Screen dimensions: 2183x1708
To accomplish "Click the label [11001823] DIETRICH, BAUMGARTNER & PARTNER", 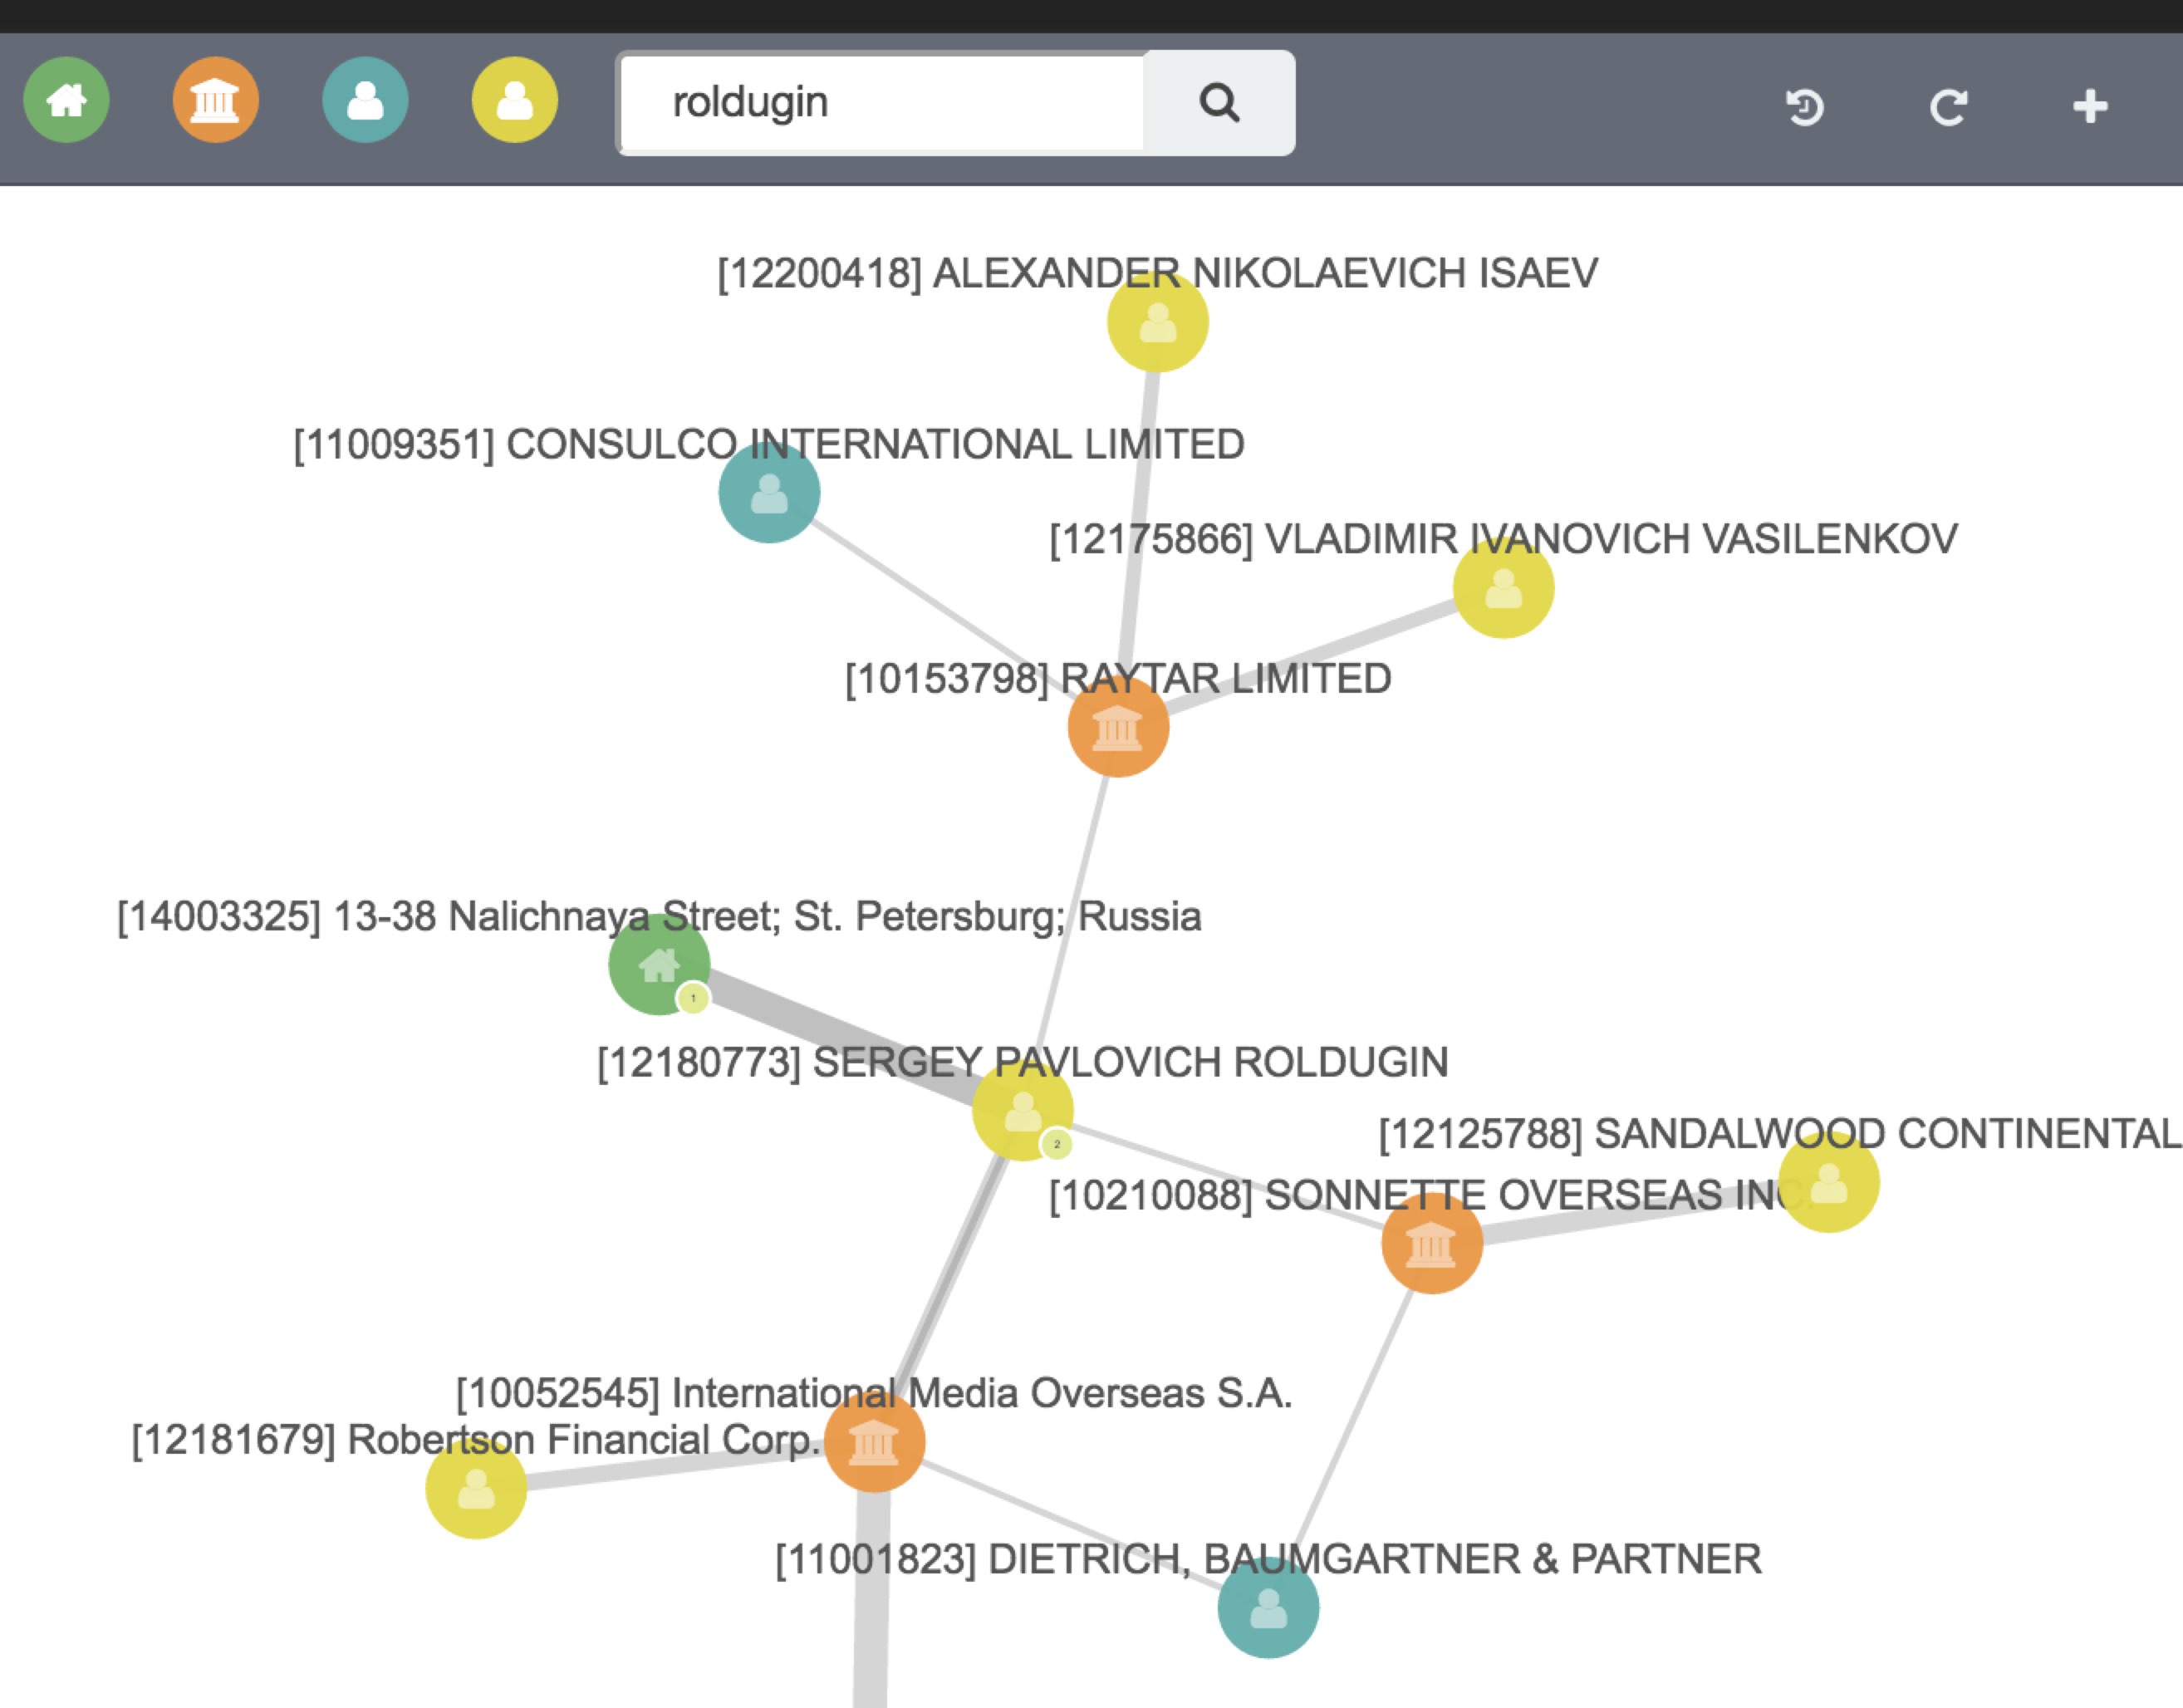I will point(1268,1559).
